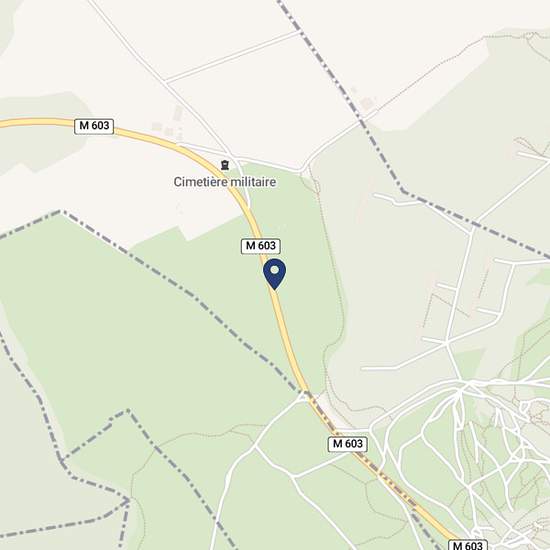This screenshot has width=550, height=550.
Task: Click the yellow M 603 road just below the pin
Action: (280, 309)
